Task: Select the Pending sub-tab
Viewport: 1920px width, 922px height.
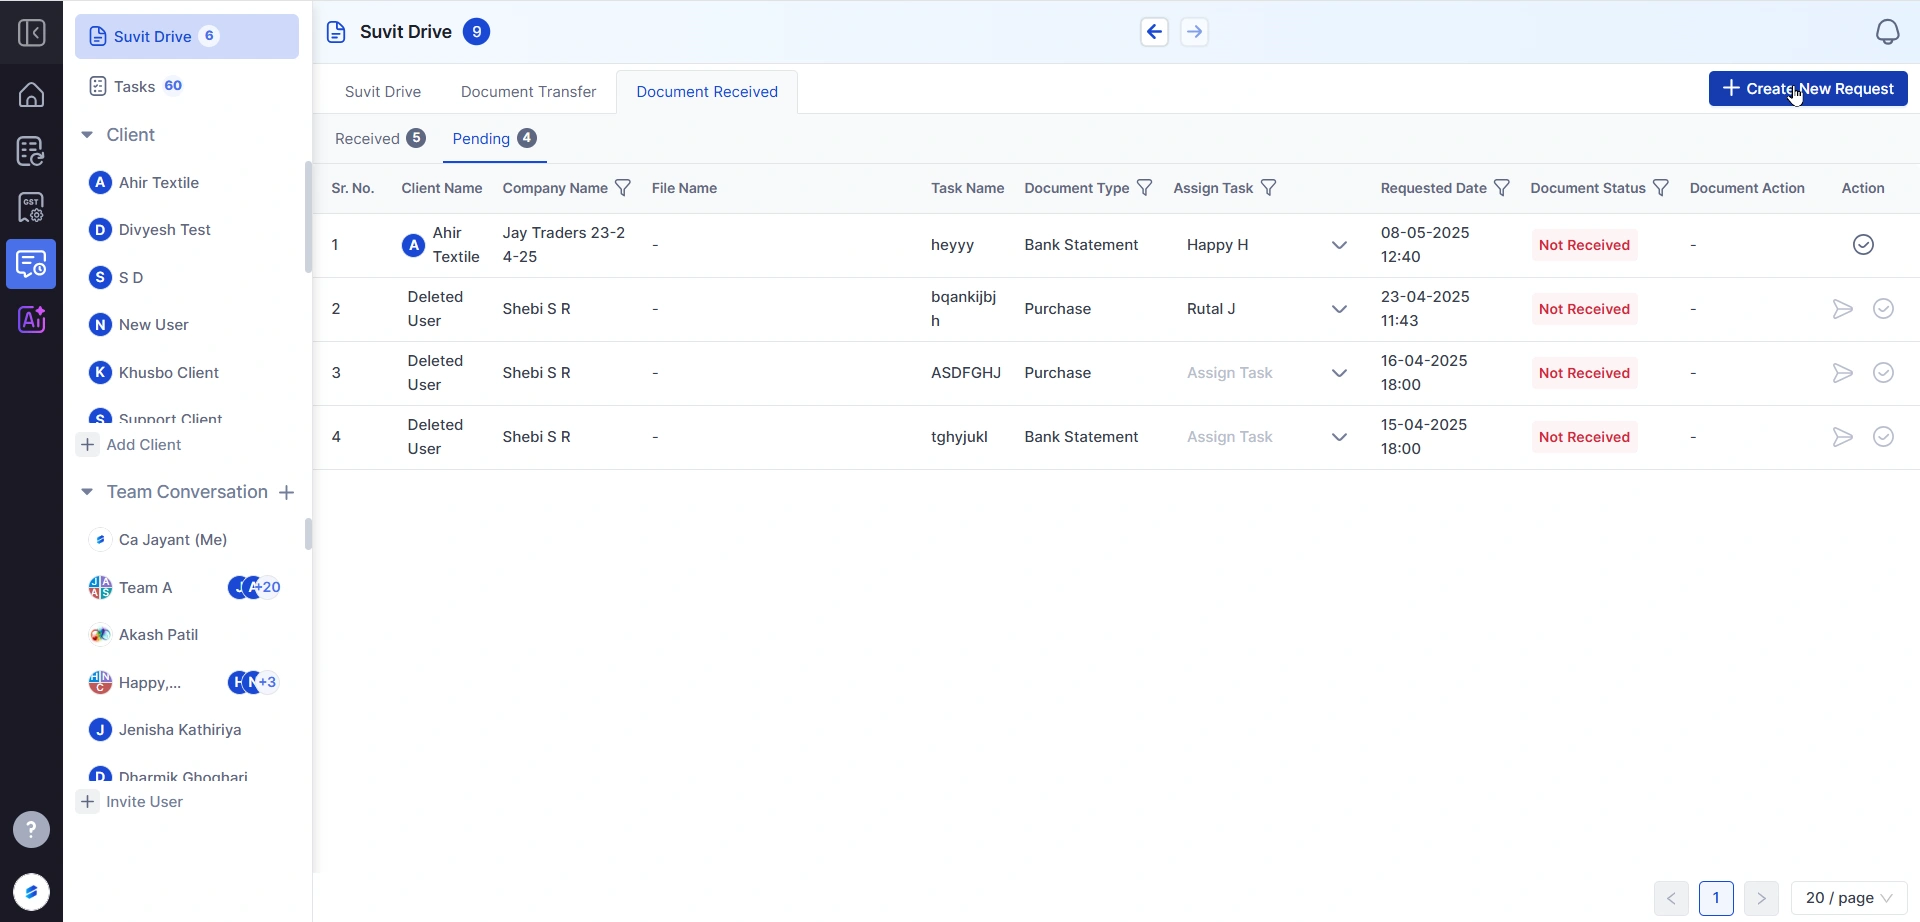Action: [494, 139]
